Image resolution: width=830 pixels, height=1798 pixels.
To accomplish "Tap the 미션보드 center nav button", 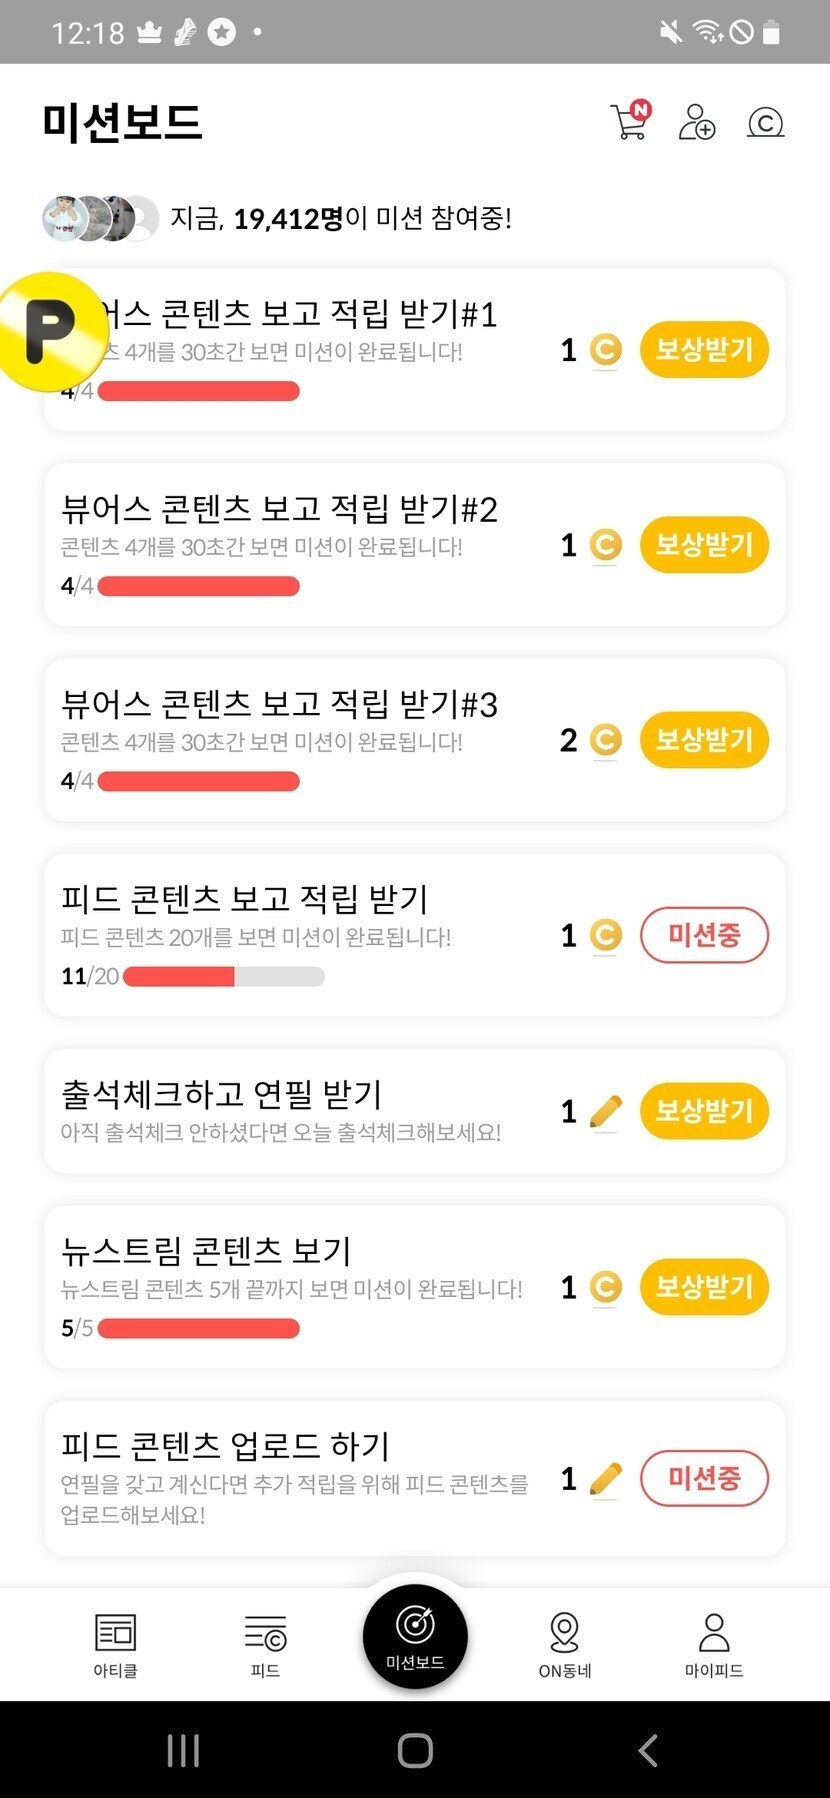I will 415,1636.
